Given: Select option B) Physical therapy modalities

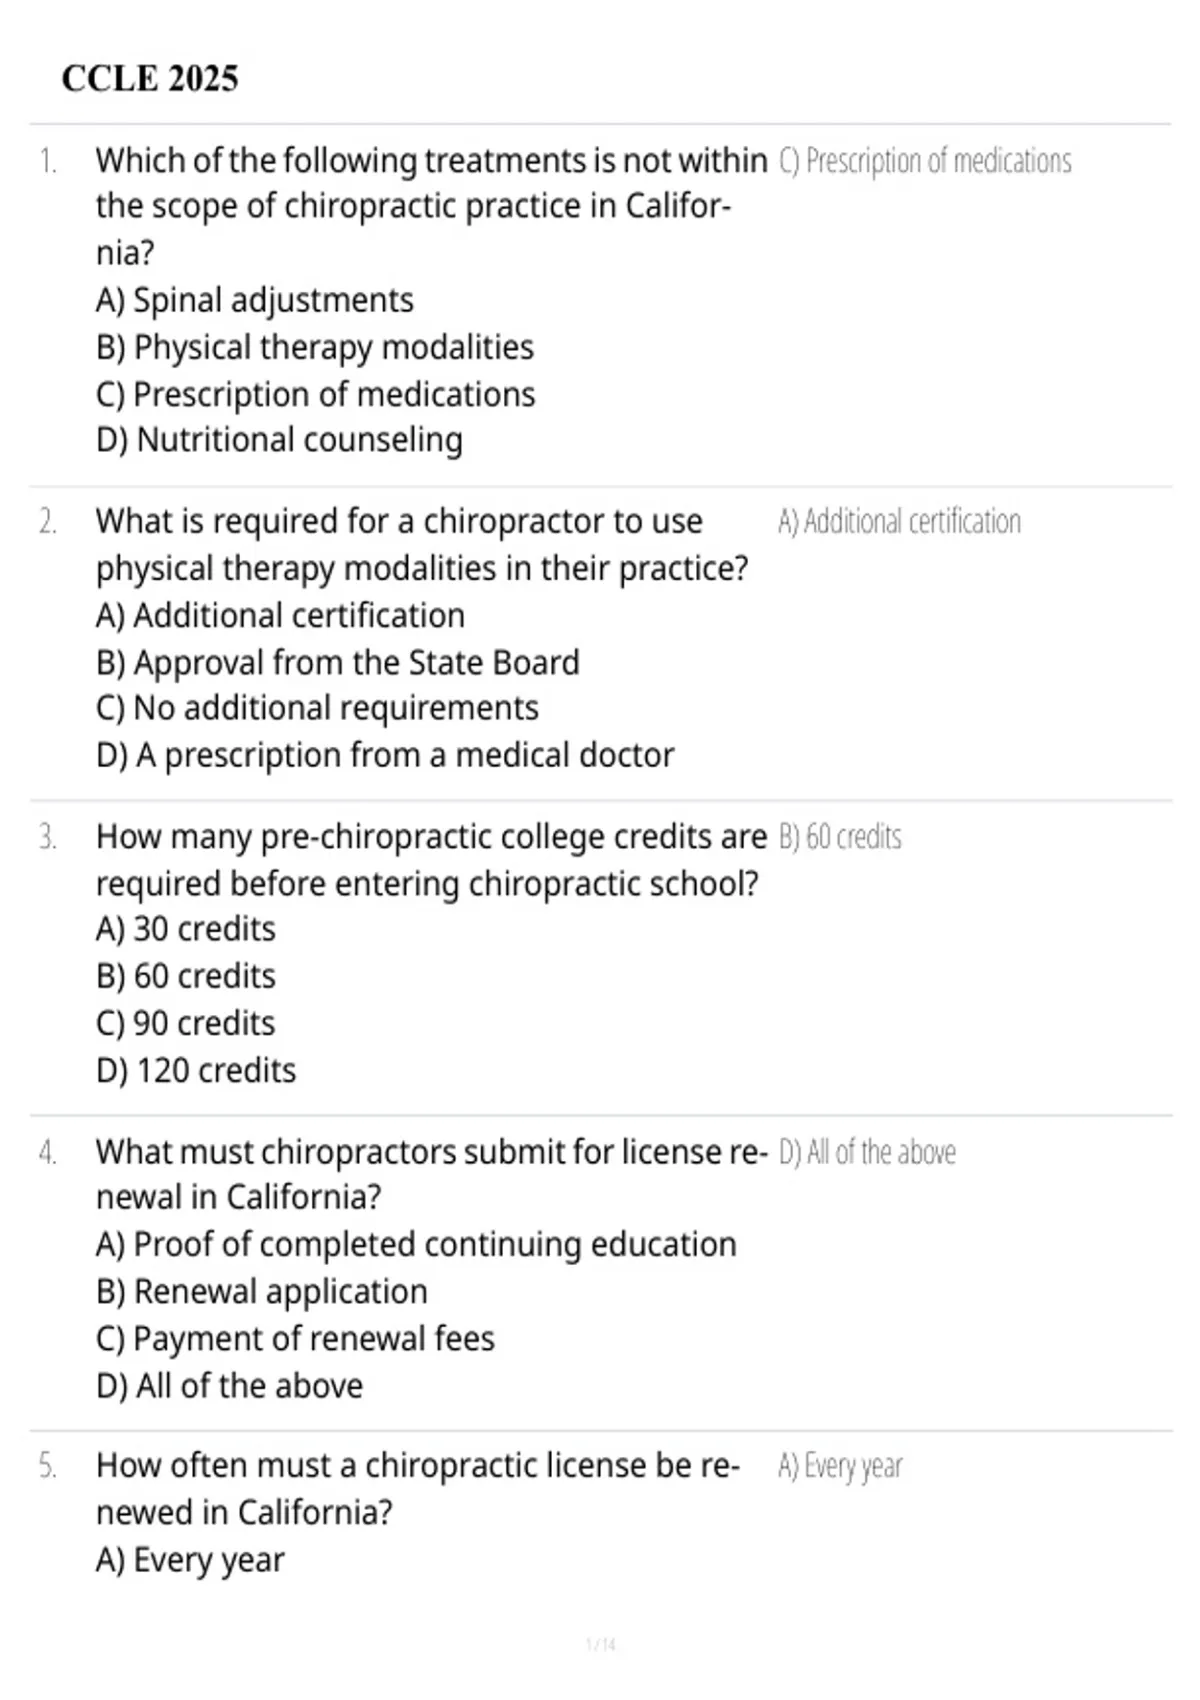Looking at the screenshot, I should coord(315,347).
